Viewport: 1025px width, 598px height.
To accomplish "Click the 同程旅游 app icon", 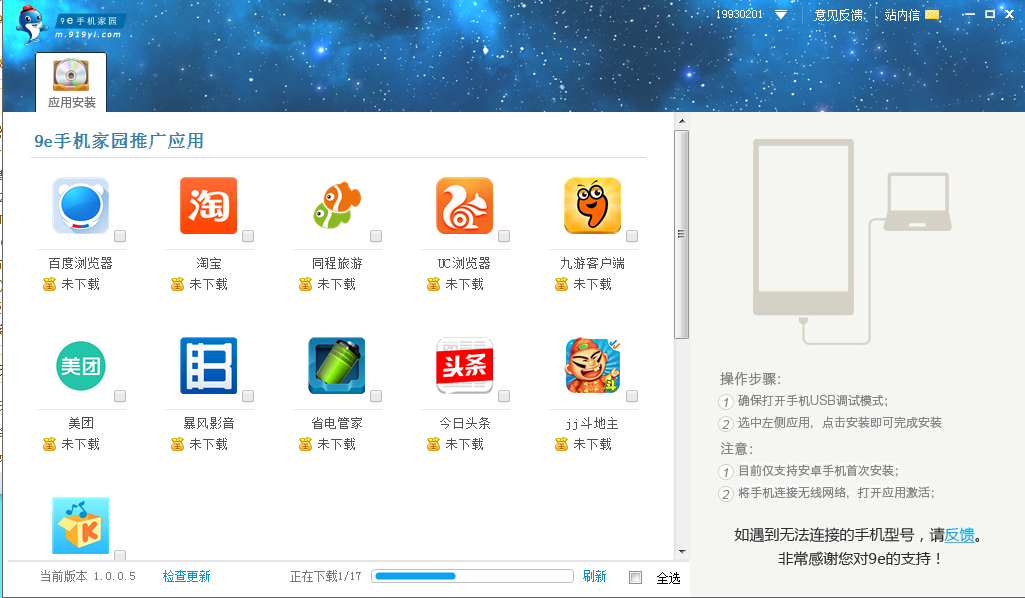I will click(x=337, y=206).
